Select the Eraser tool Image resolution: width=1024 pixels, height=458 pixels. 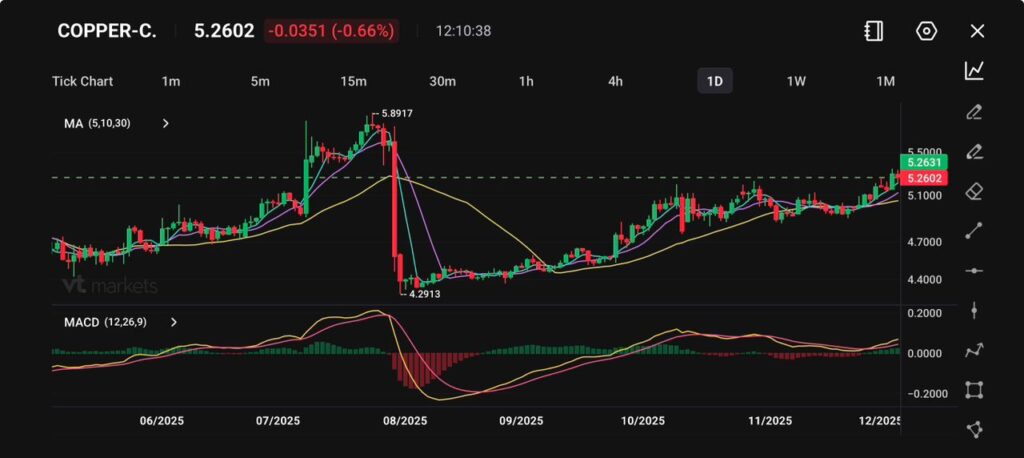pos(974,190)
